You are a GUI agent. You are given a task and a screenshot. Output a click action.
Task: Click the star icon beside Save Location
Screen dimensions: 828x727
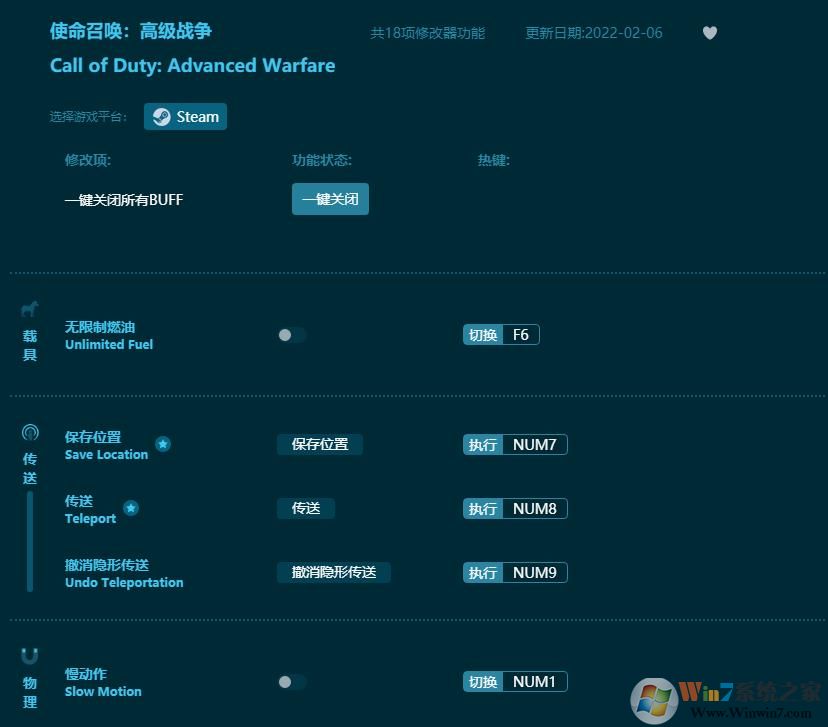pyautogui.click(x=163, y=444)
